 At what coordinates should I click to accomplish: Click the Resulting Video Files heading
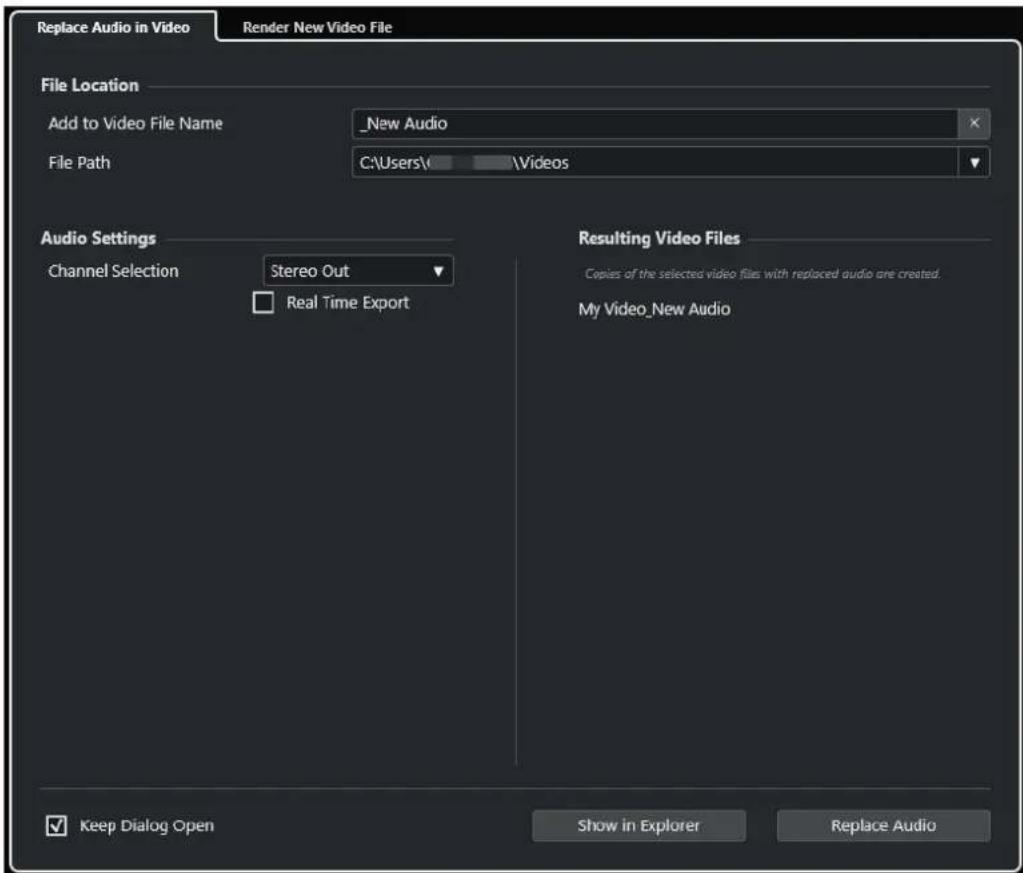[x=659, y=238]
